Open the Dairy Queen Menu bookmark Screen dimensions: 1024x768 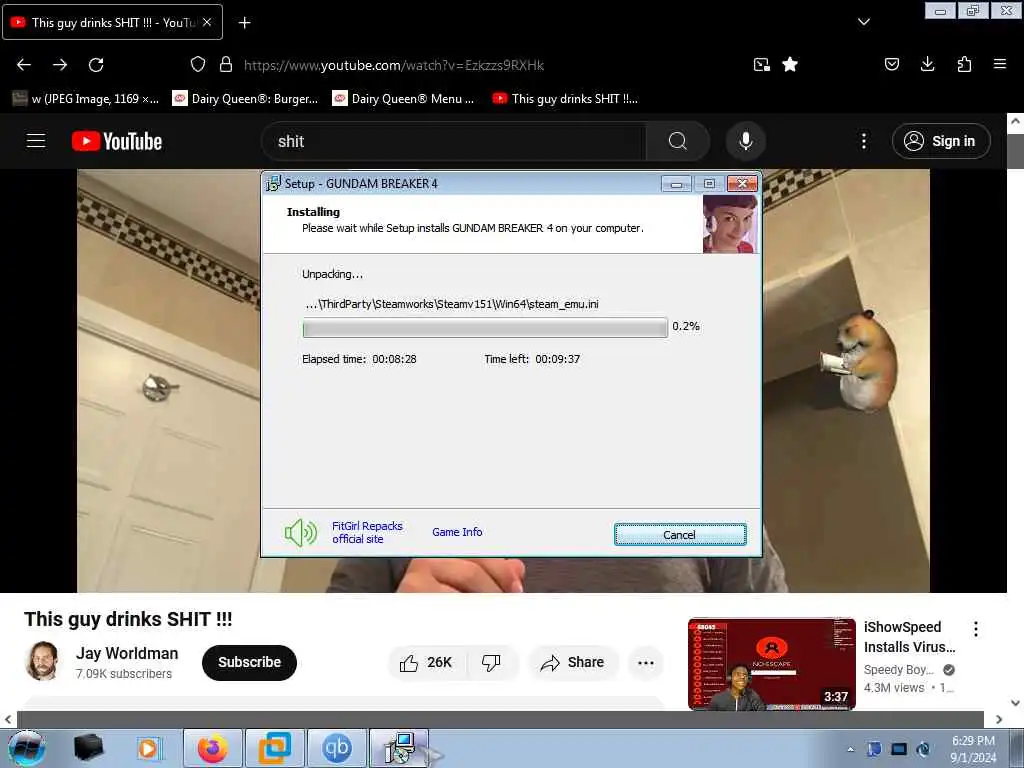tap(404, 99)
